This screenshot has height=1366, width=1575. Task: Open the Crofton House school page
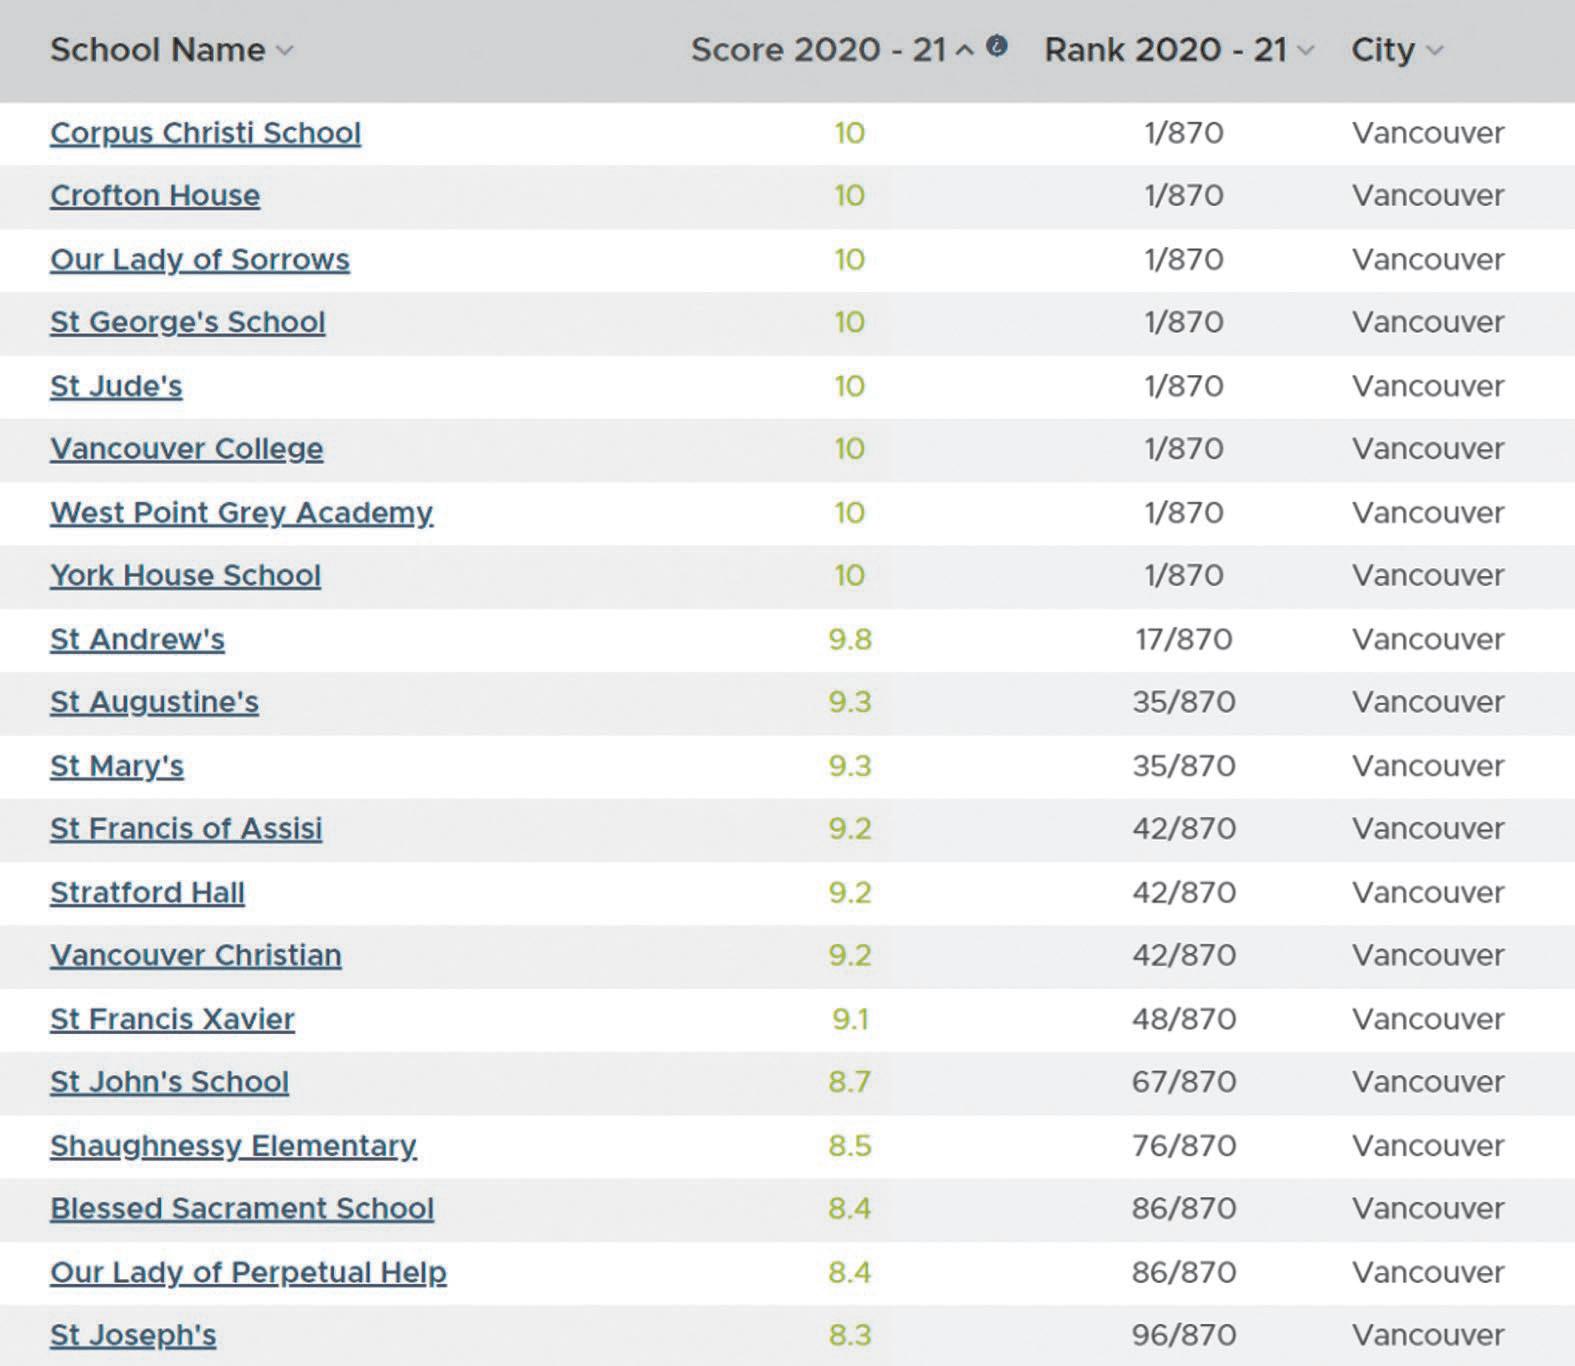coord(155,196)
